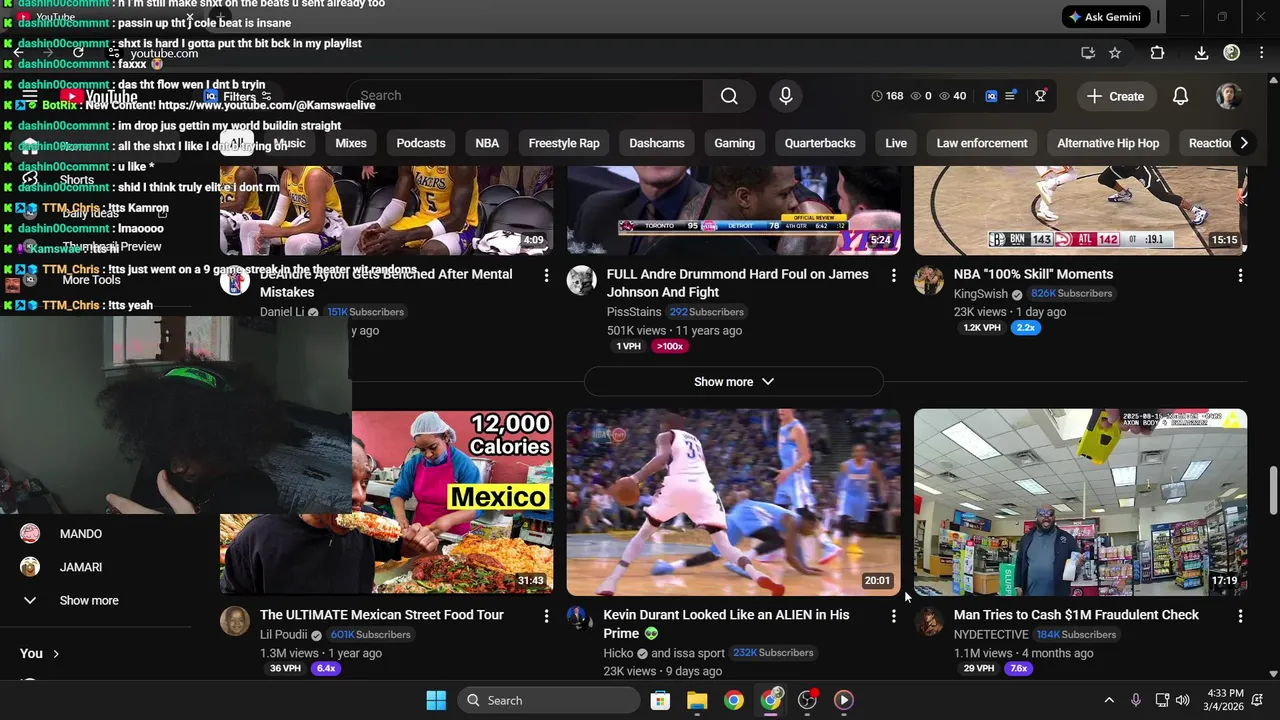Image resolution: width=1280 pixels, height=720 pixels.
Task: Select the Quarterbacks filter chip
Action: (820, 143)
